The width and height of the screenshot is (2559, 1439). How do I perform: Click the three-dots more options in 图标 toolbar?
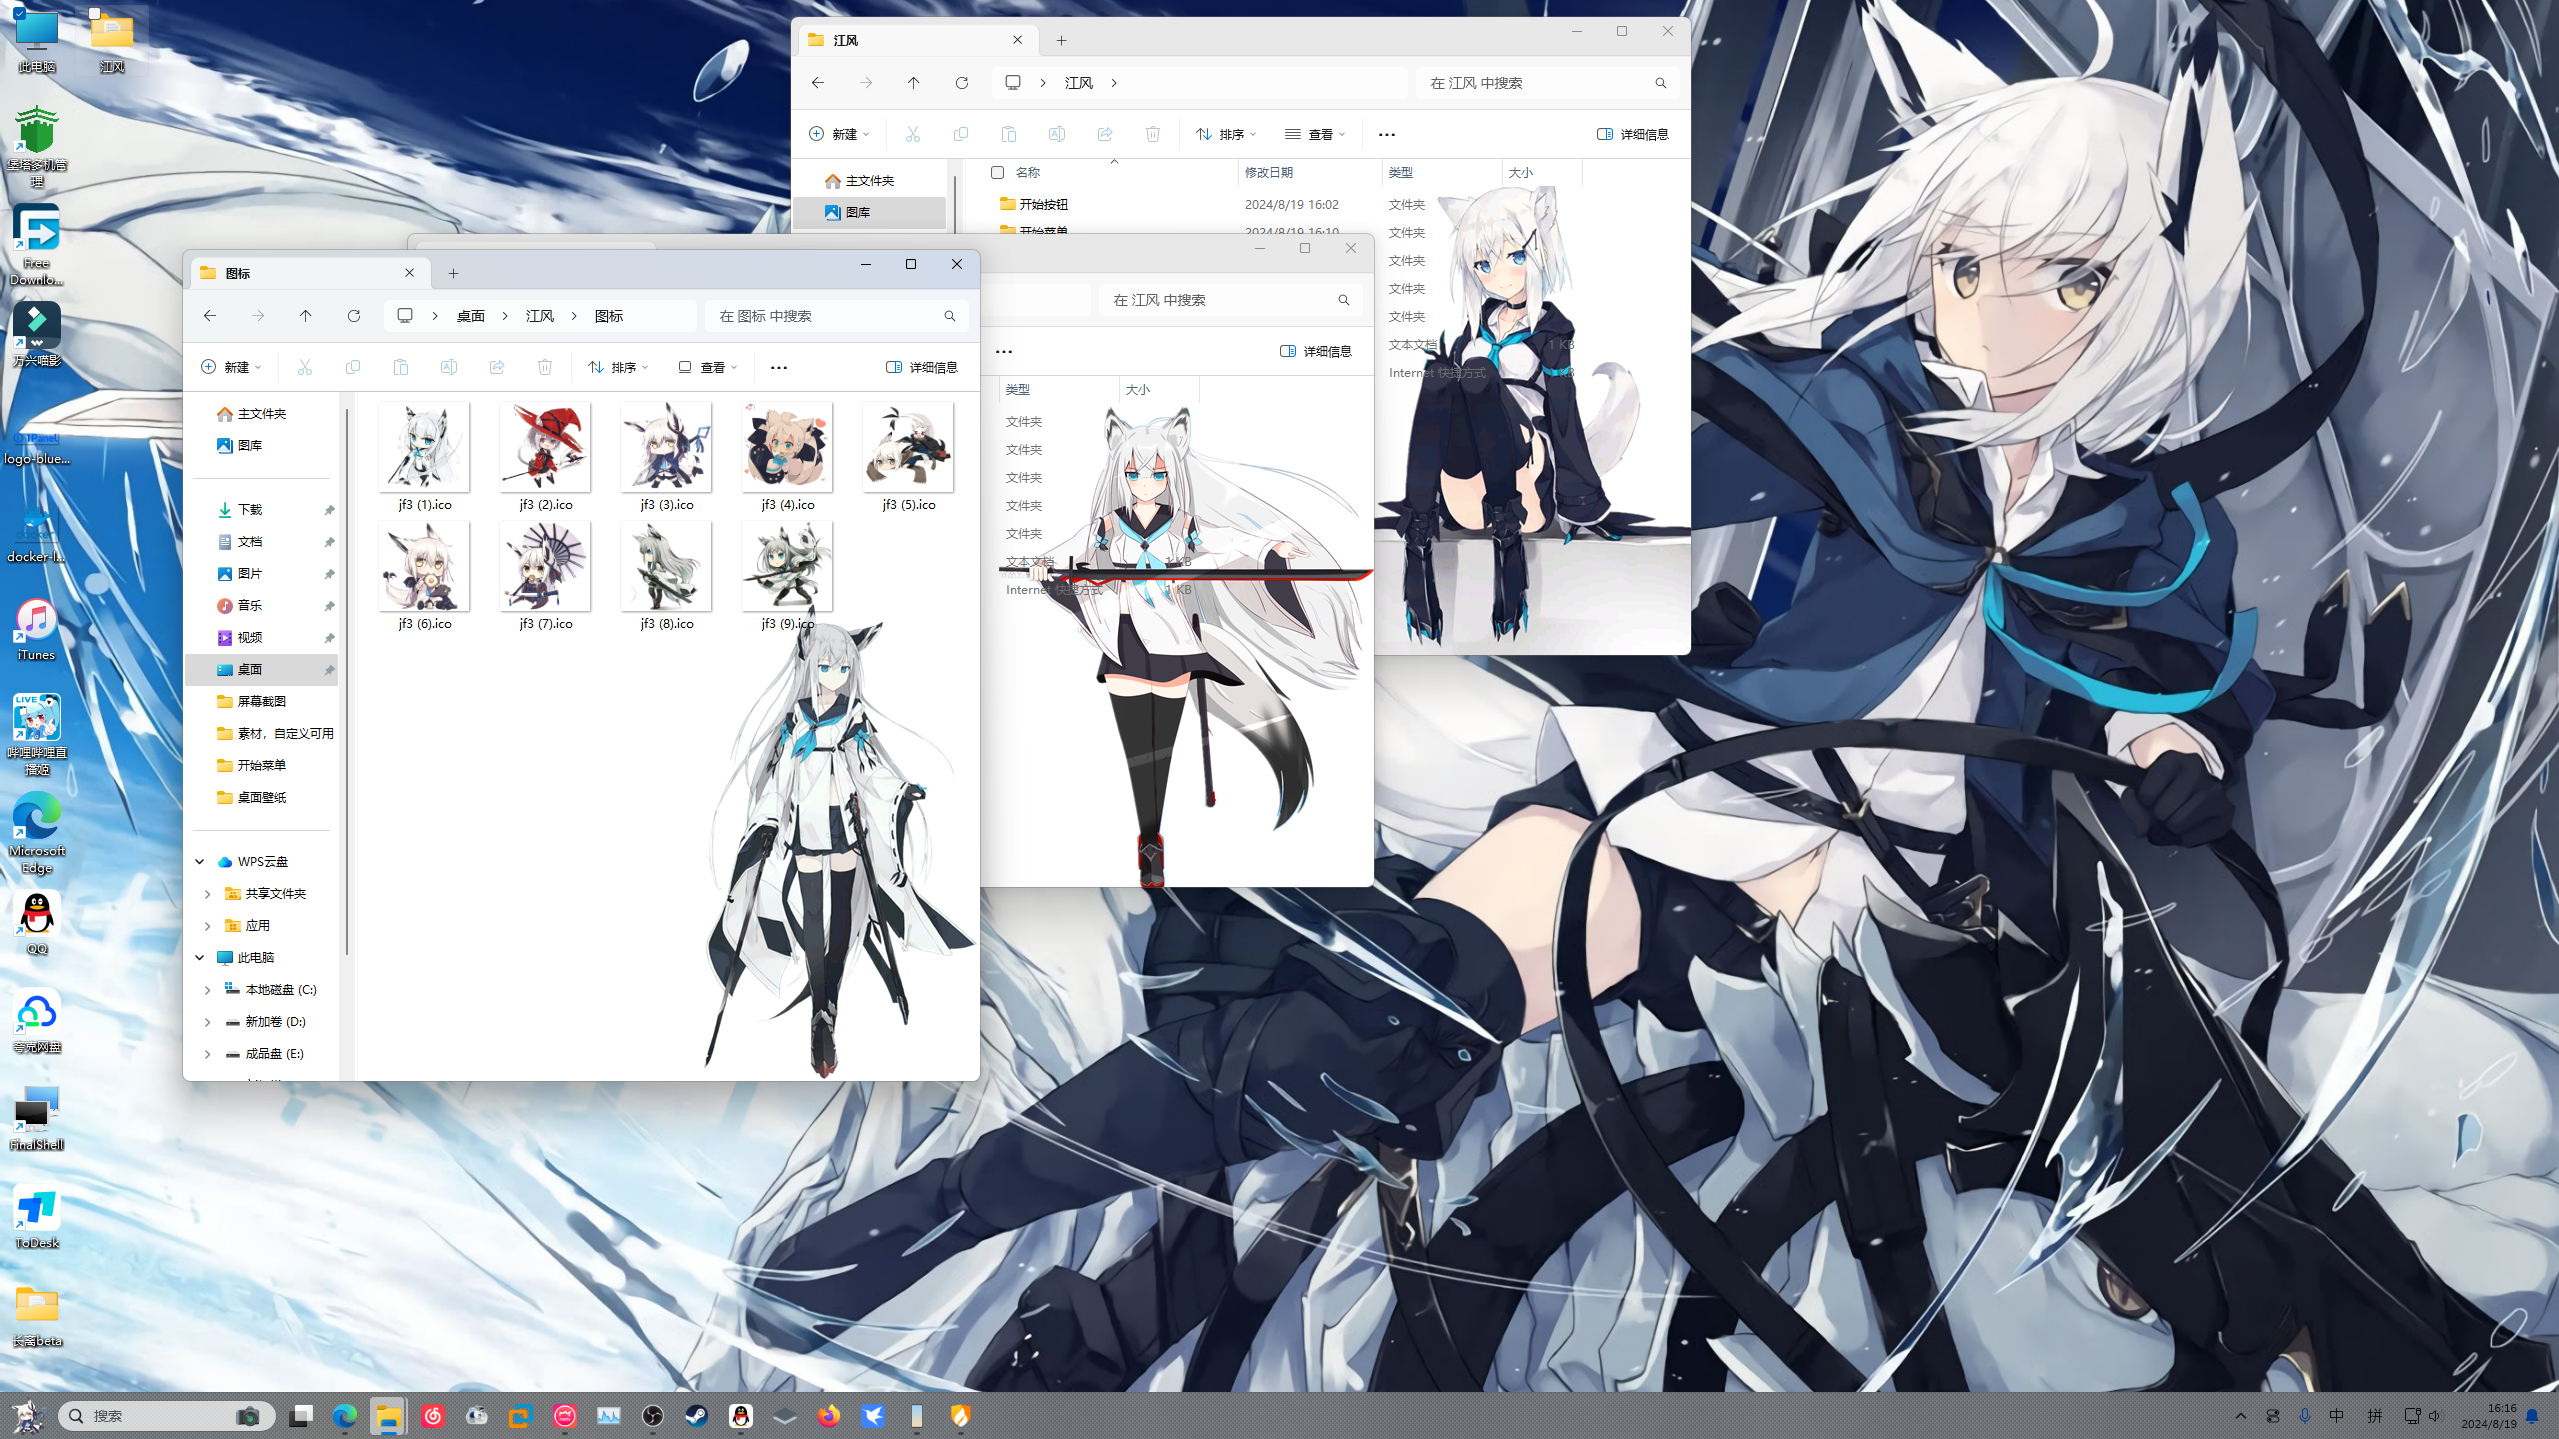pos(779,367)
